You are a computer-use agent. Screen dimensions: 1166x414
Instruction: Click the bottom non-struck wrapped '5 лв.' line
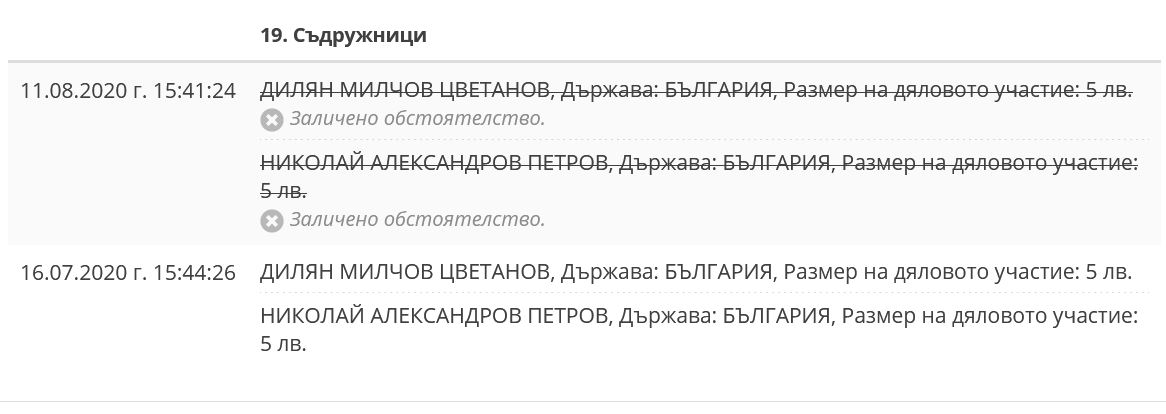(x=283, y=345)
